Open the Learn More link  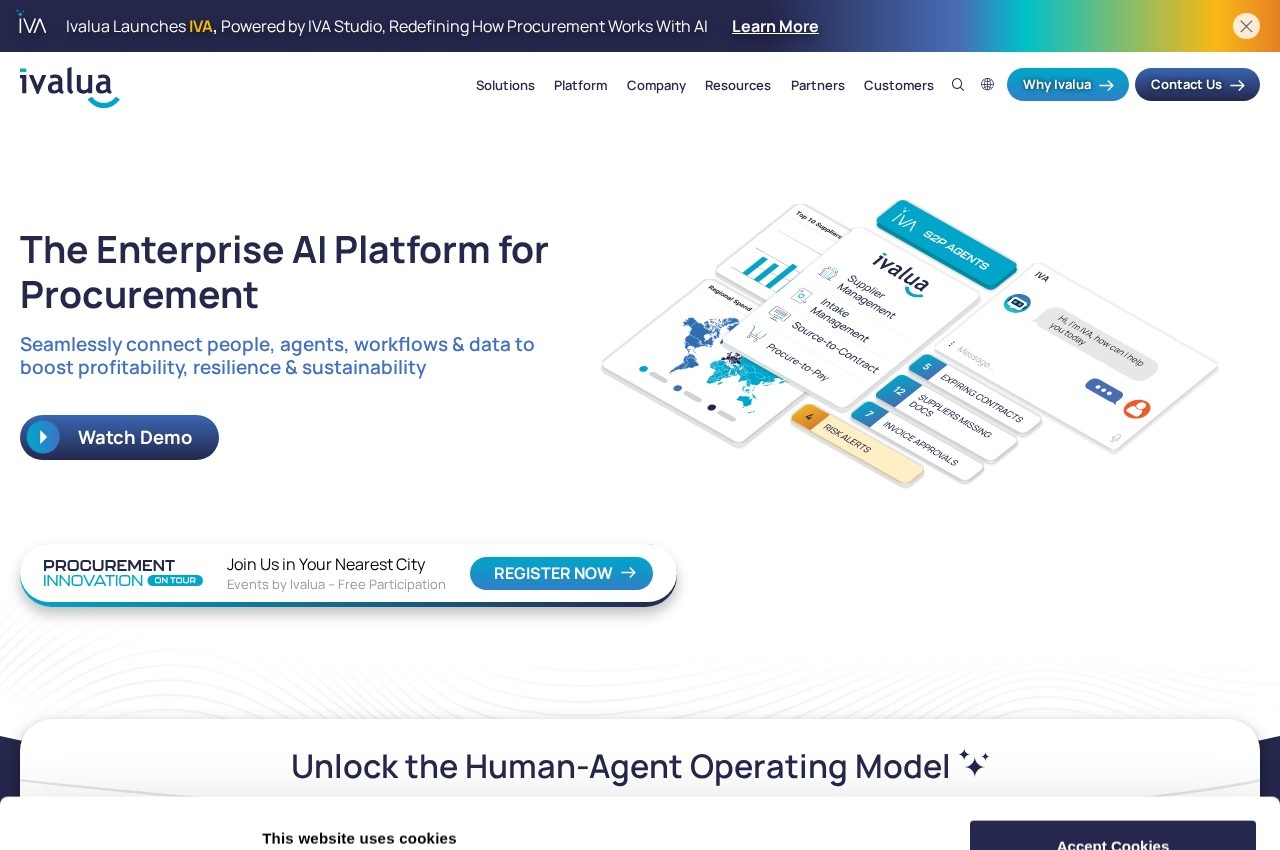pyautogui.click(x=775, y=26)
